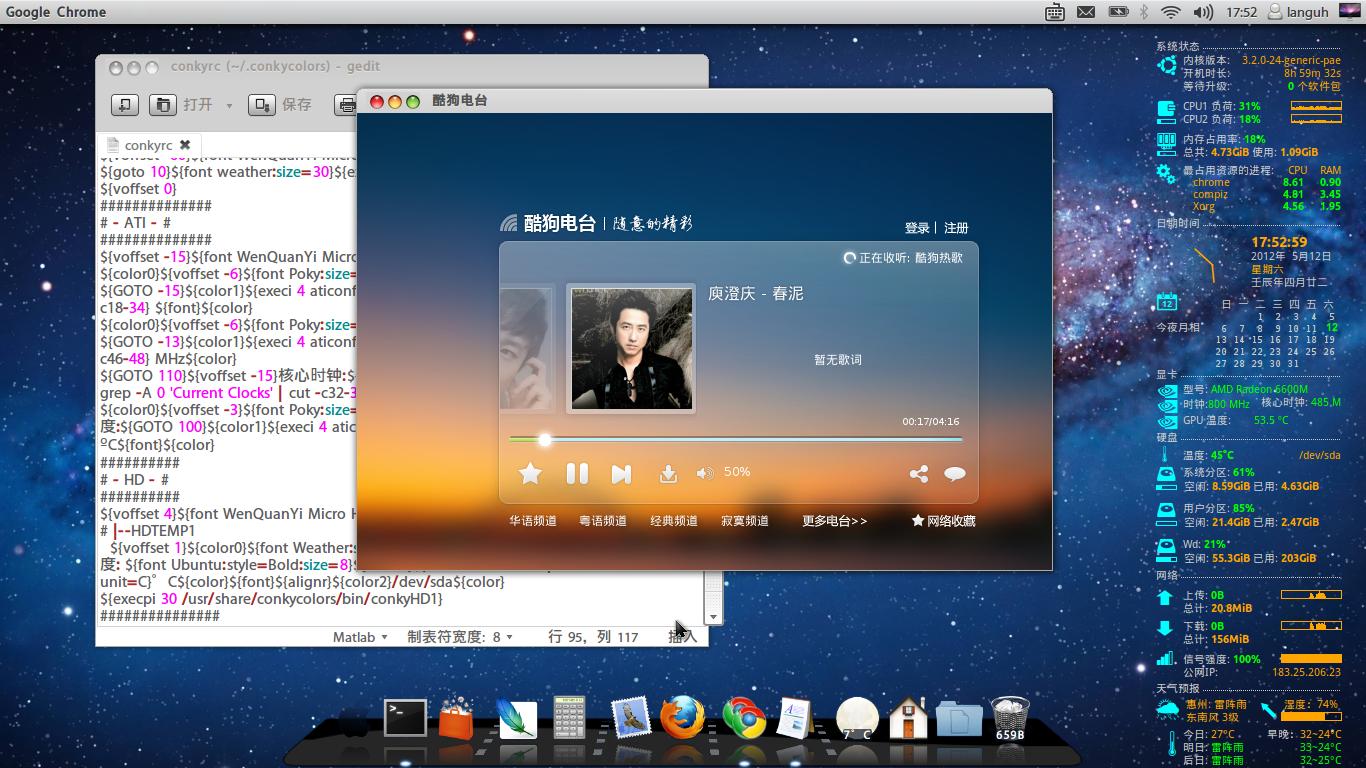Open the Bluetooth indicator menu
This screenshot has width=1366, height=768.
1145,12
